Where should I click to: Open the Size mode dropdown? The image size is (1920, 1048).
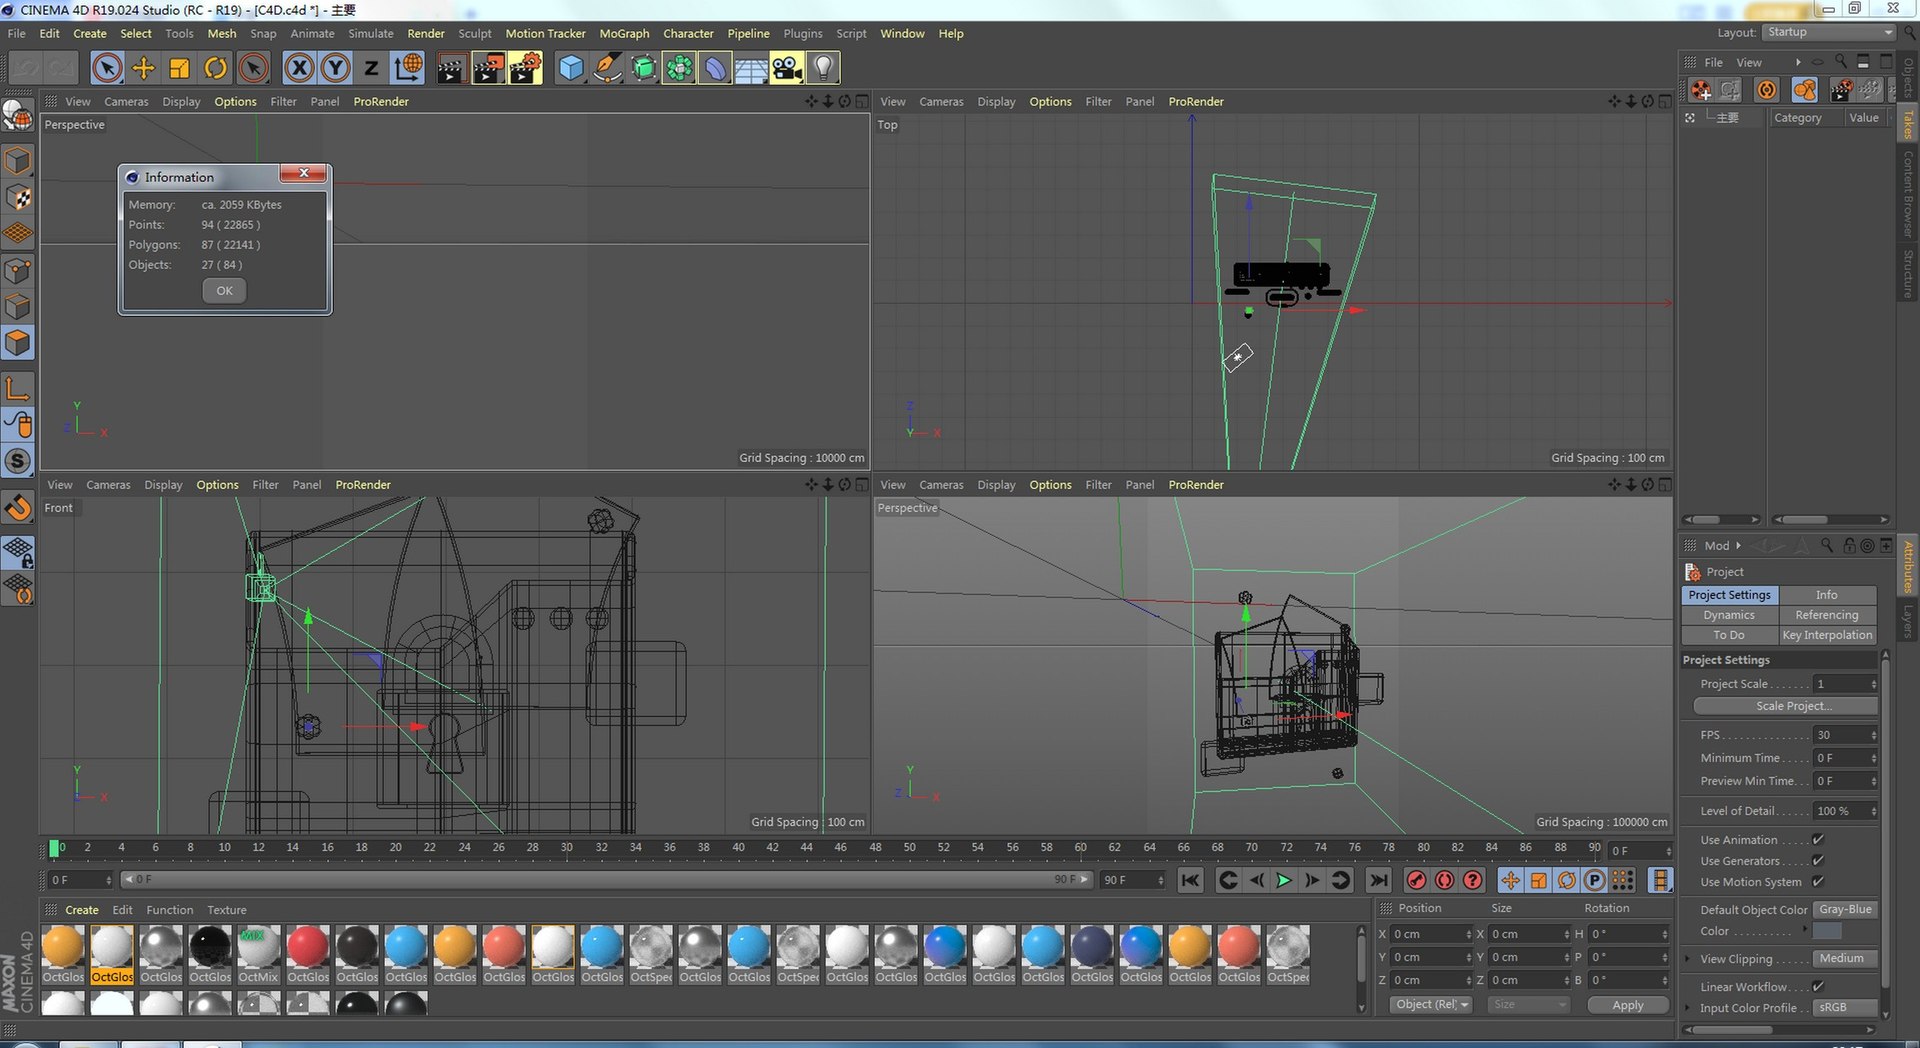click(1527, 1005)
